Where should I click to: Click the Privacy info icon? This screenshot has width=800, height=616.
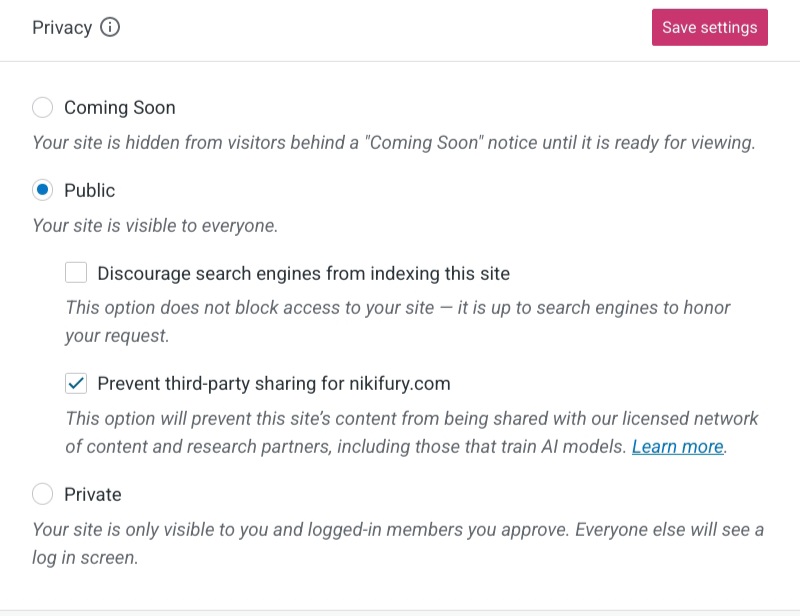coord(110,28)
